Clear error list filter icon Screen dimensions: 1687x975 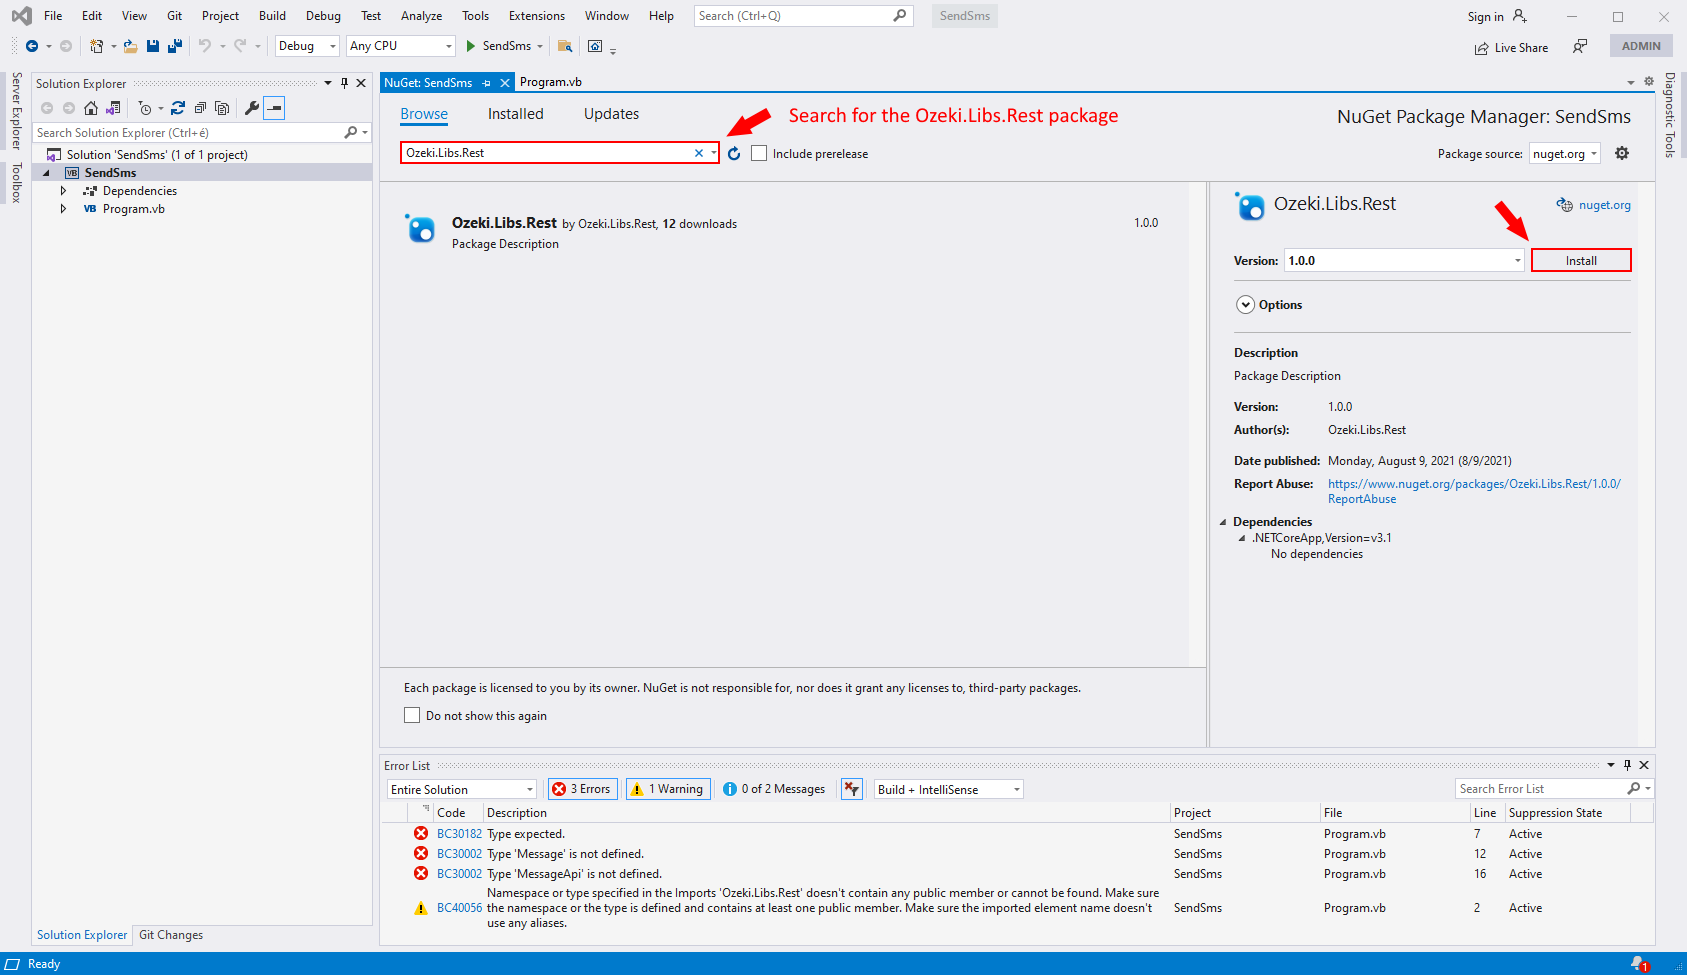pyautogui.click(x=852, y=789)
